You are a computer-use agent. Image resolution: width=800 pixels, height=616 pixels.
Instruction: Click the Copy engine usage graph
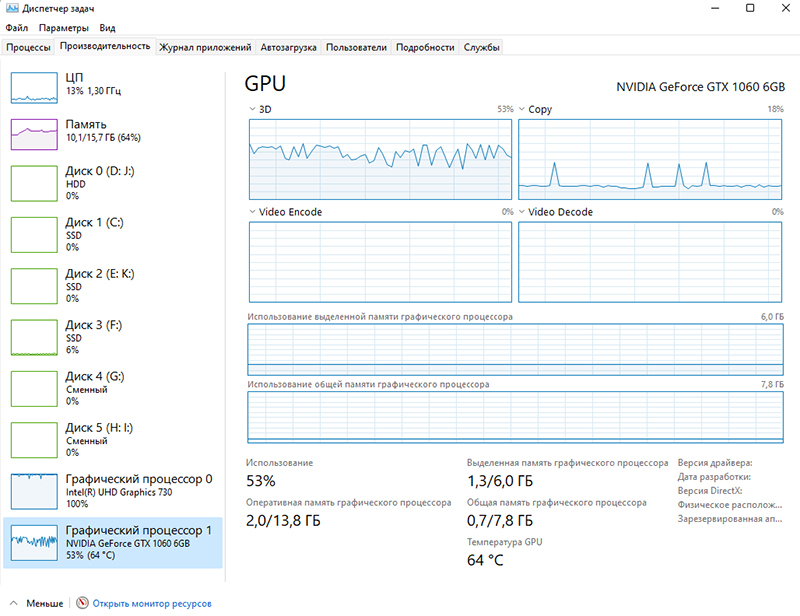pyautogui.click(x=650, y=159)
